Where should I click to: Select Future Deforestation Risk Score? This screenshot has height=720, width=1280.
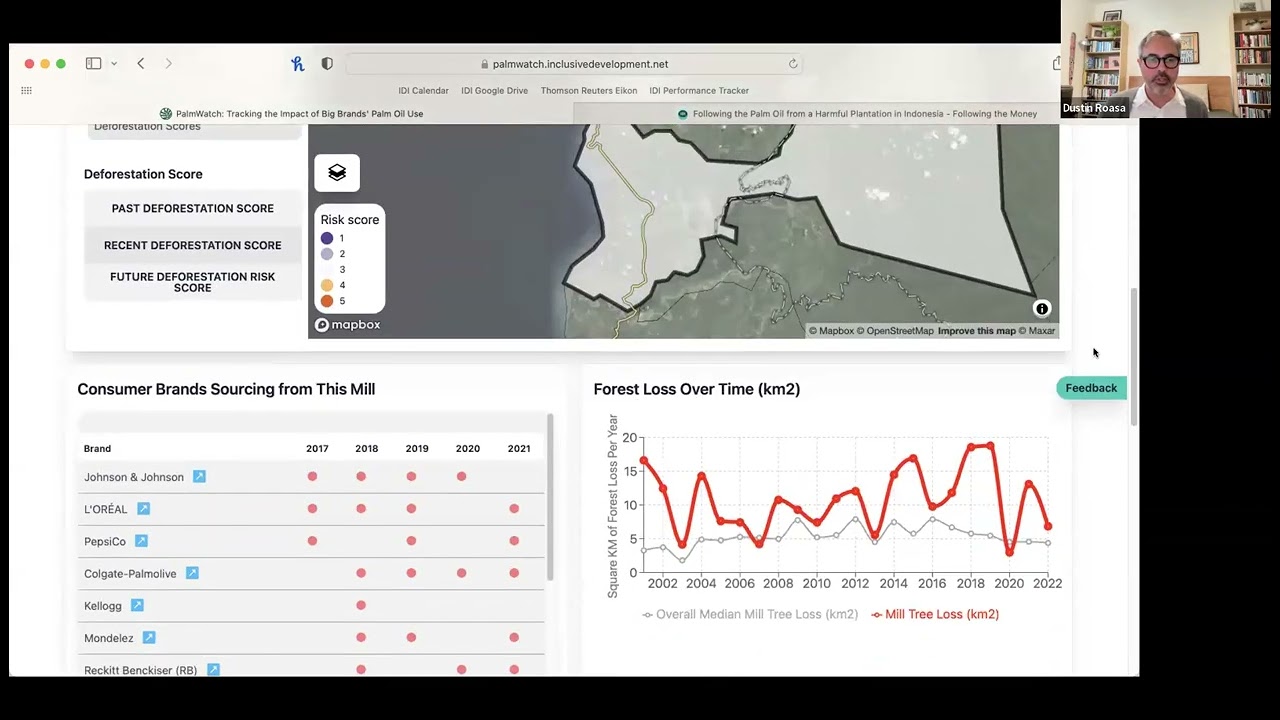193,282
